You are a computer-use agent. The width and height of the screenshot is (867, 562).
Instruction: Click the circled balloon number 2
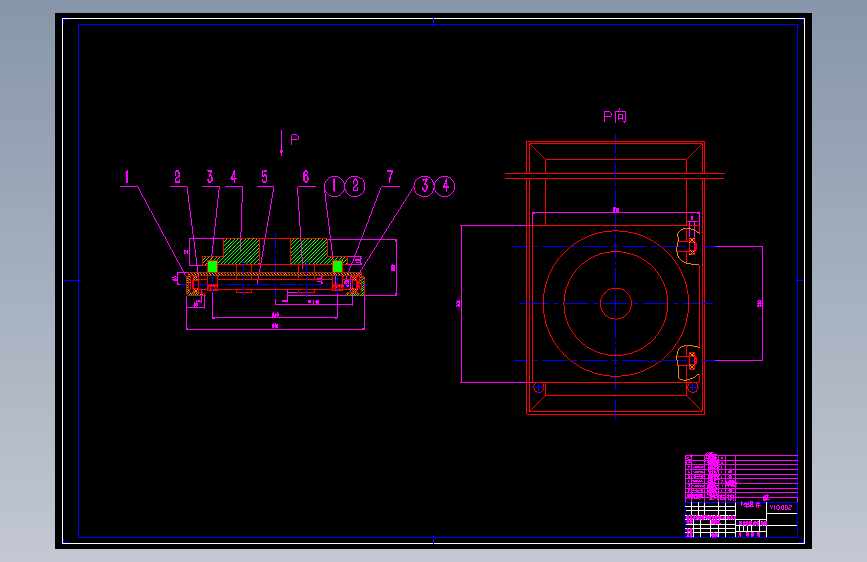pyautogui.click(x=355, y=186)
